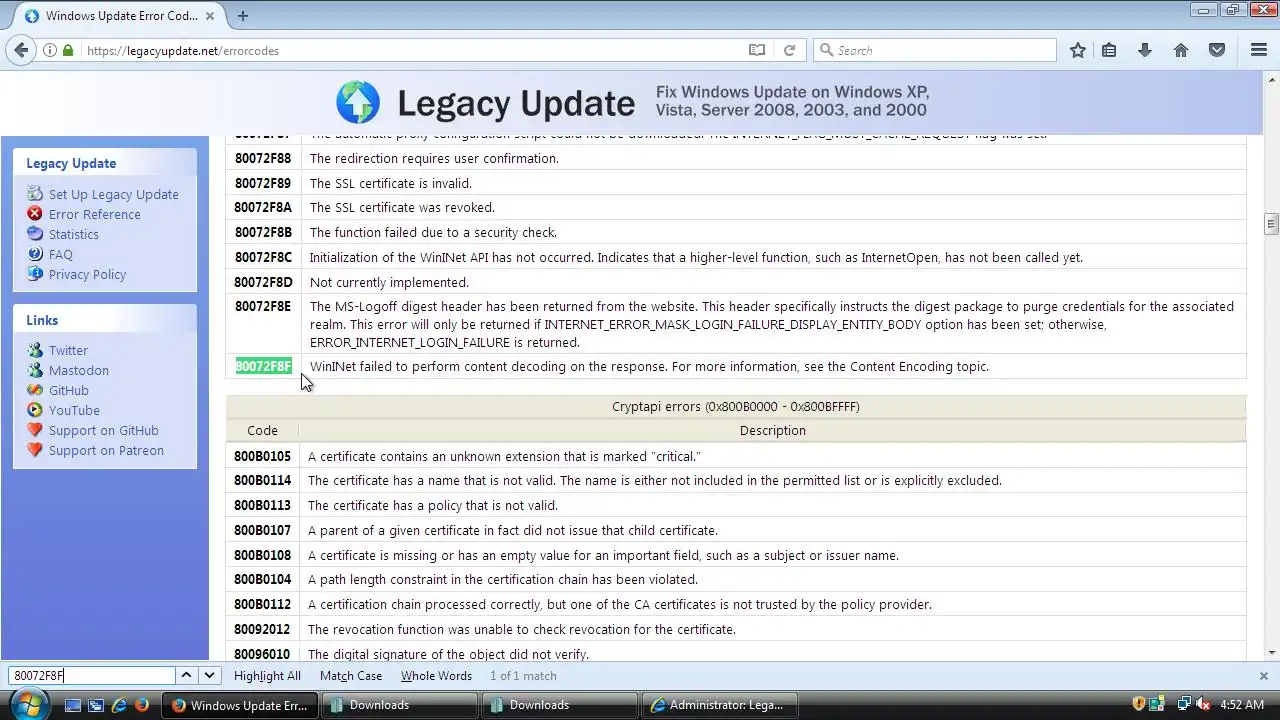Click the find bar text field

pos(91,675)
